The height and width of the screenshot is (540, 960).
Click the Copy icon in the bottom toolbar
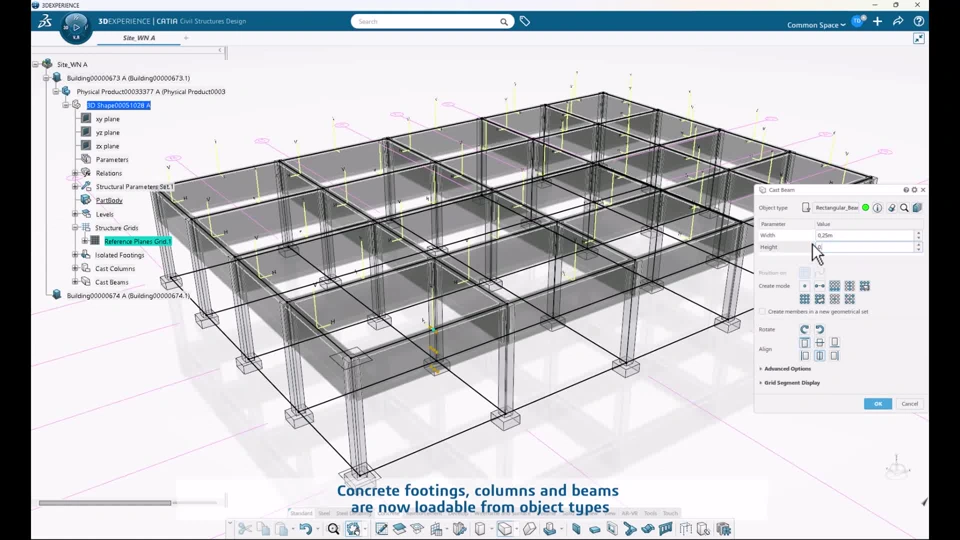(x=263, y=528)
